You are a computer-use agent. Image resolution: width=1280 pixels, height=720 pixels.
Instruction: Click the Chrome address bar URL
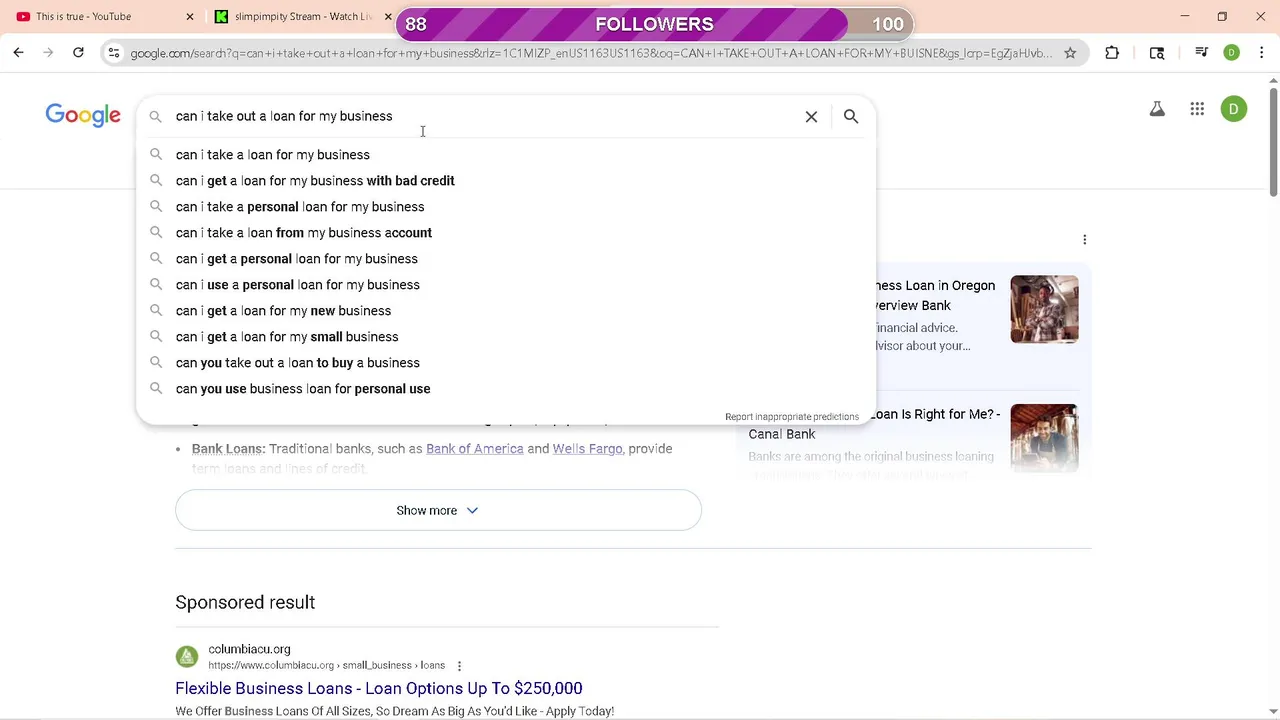pyautogui.click(x=590, y=53)
